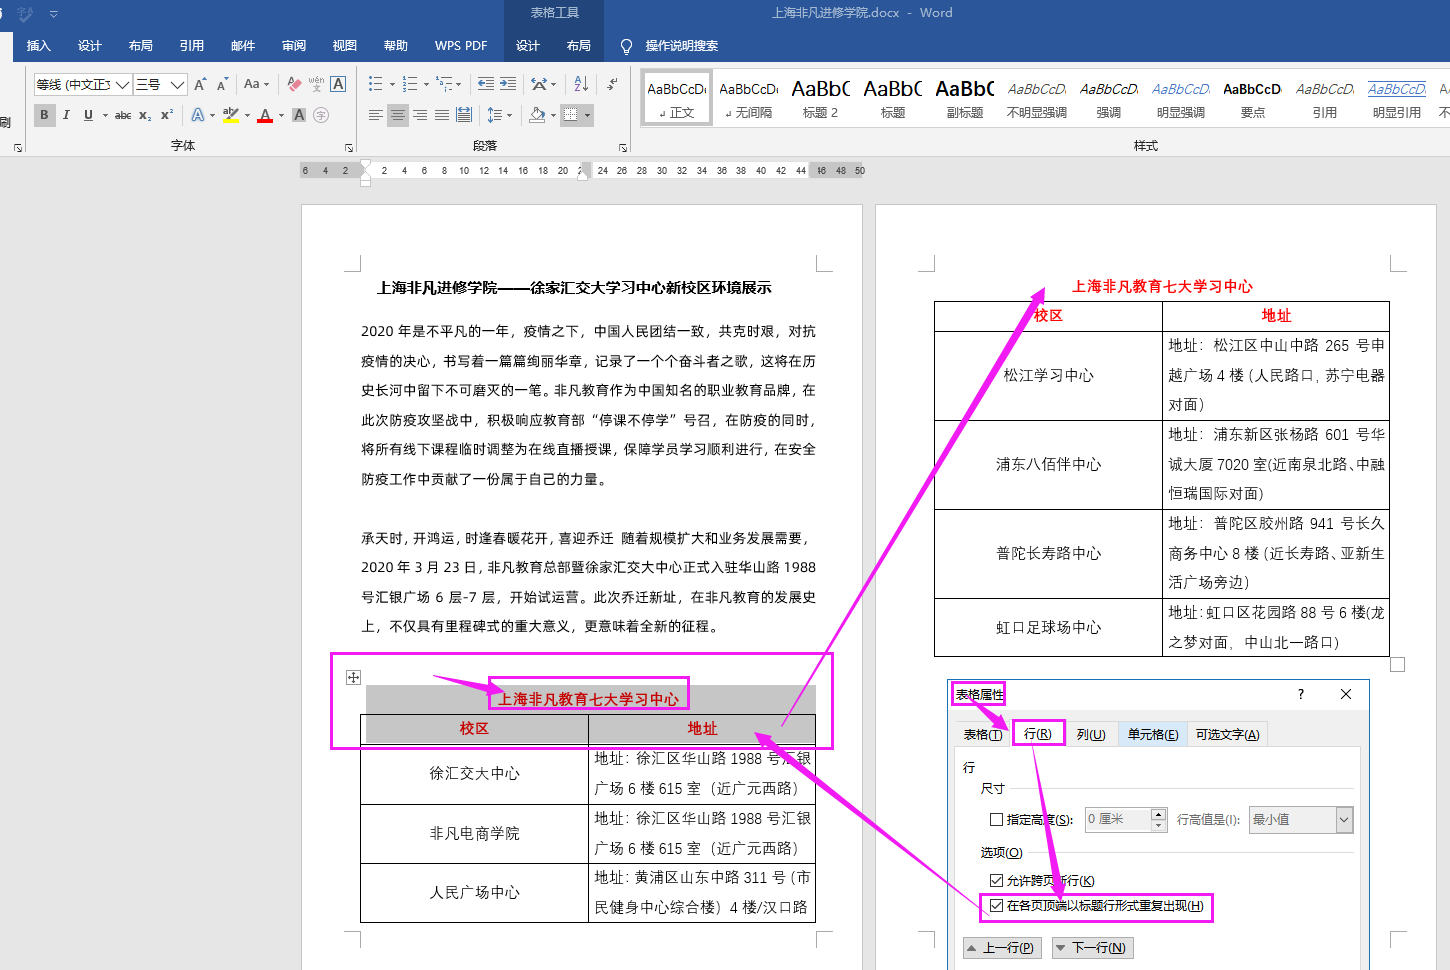This screenshot has width=1450, height=970.
Task: Switch to 行(R) tab in dialog
Action: coord(1038,734)
